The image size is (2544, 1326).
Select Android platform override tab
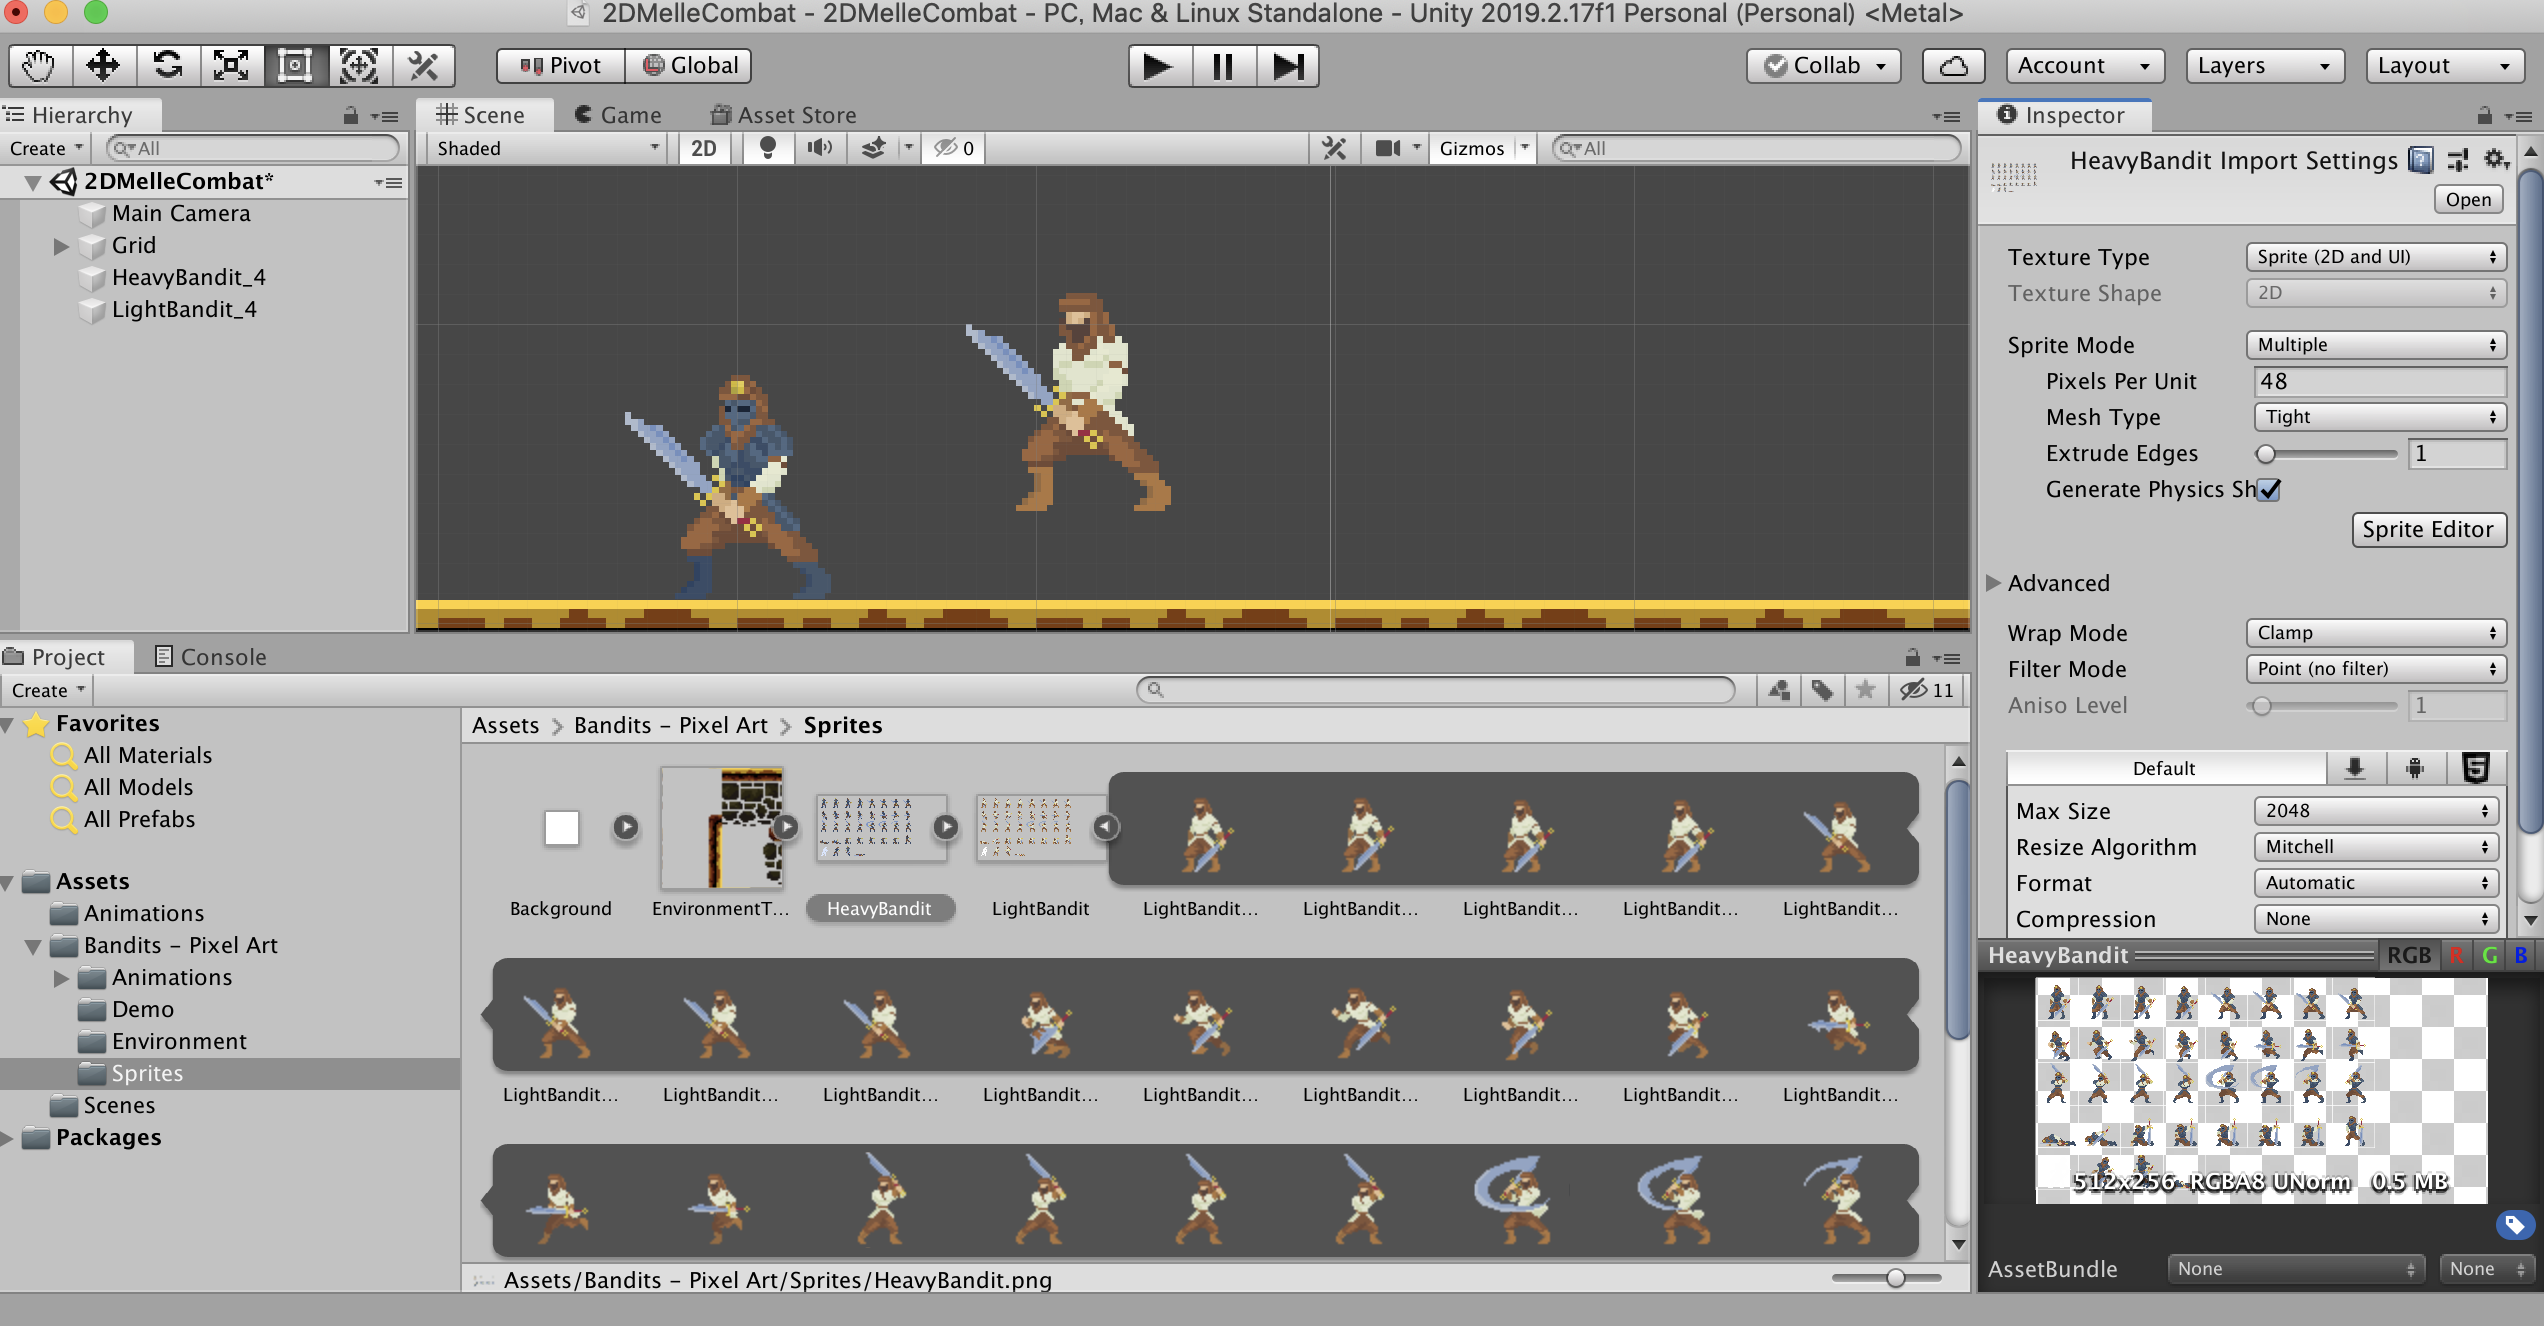[2415, 768]
